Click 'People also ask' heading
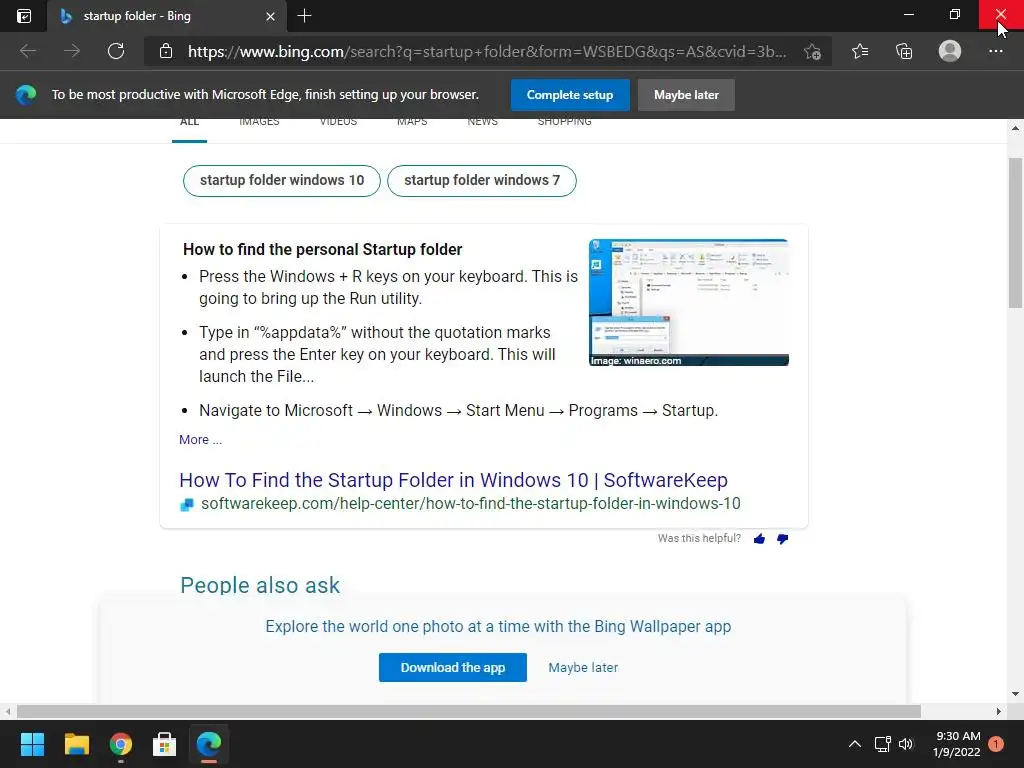 (260, 585)
